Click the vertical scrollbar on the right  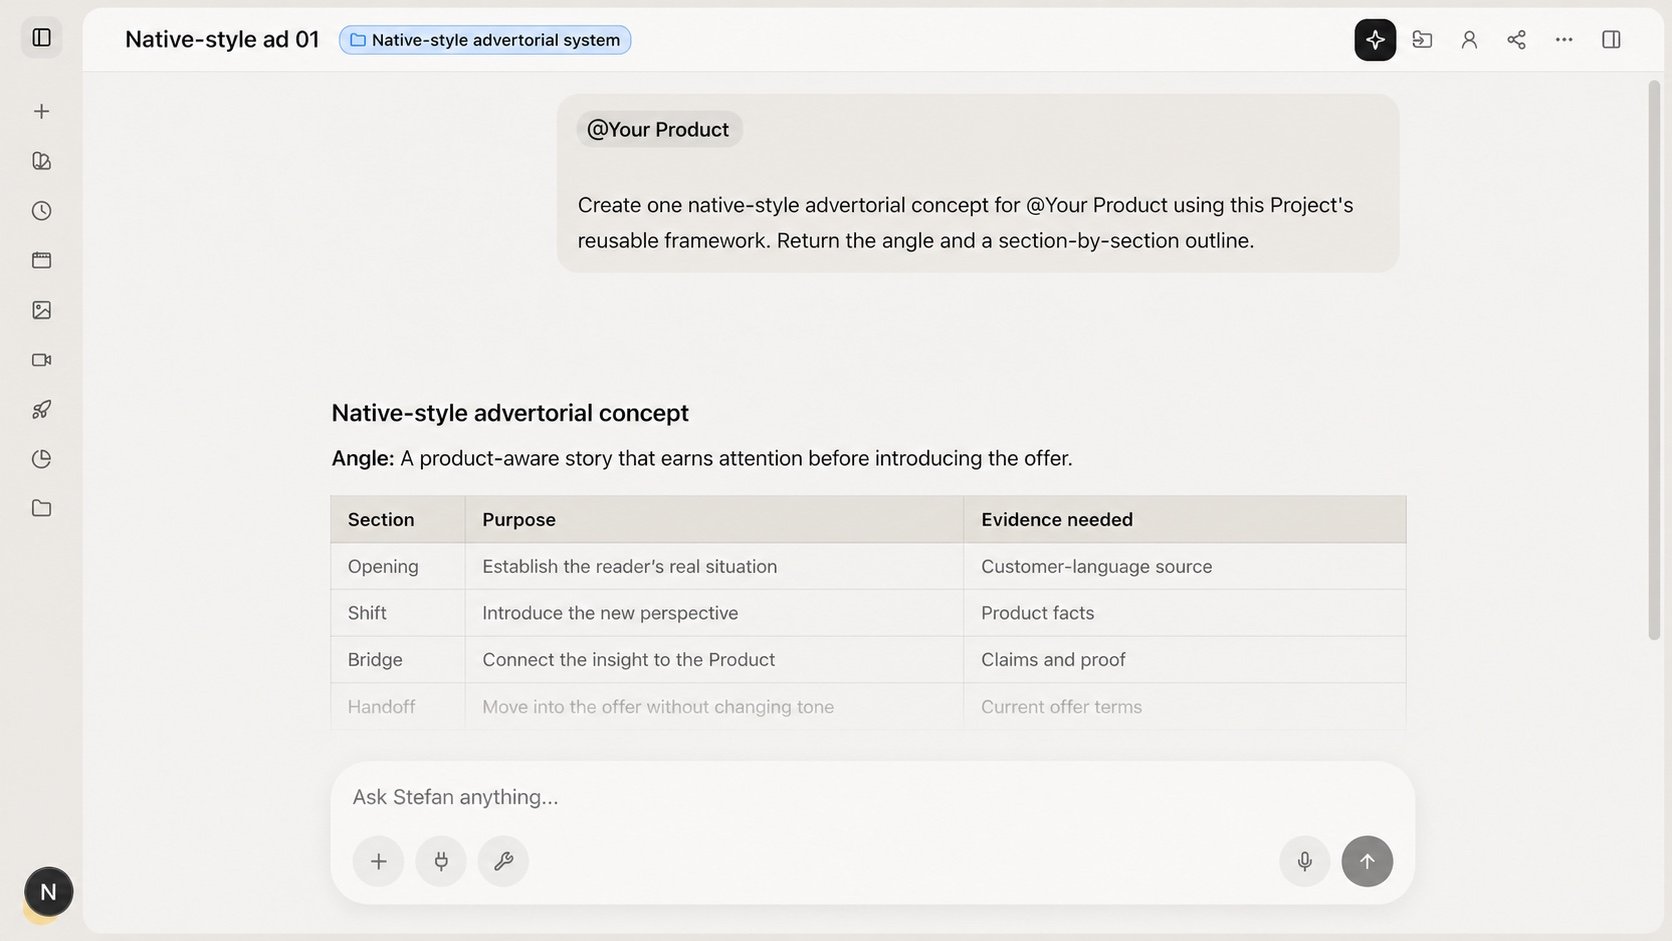pyautogui.click(x=1654, y=360)
